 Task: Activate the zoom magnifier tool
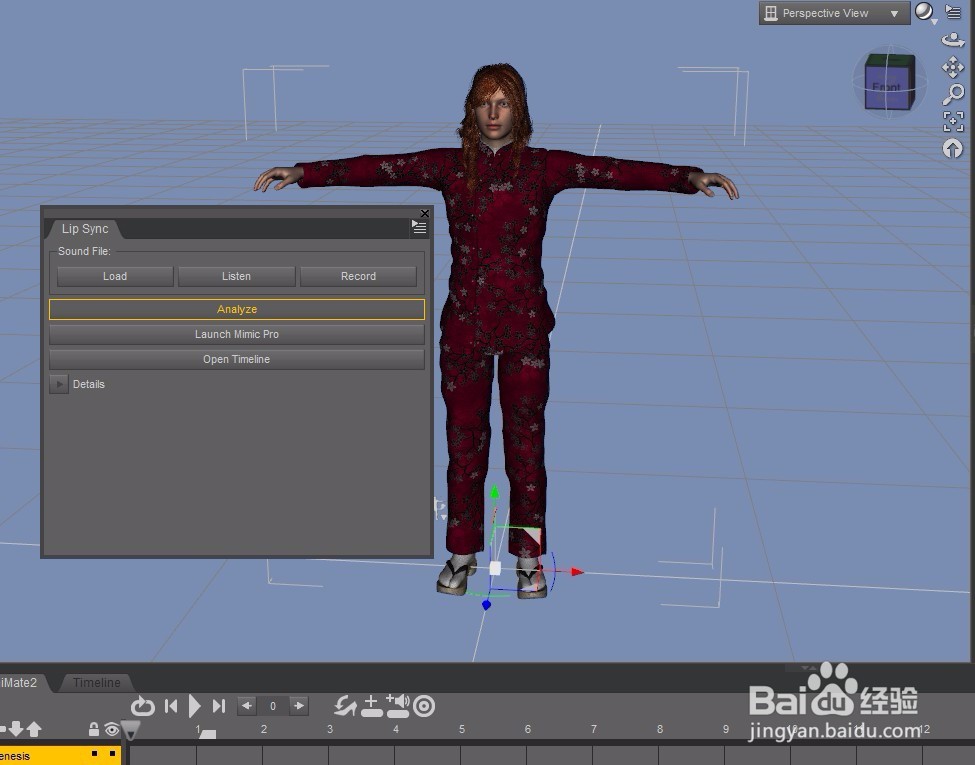click(x=952, y=94)
